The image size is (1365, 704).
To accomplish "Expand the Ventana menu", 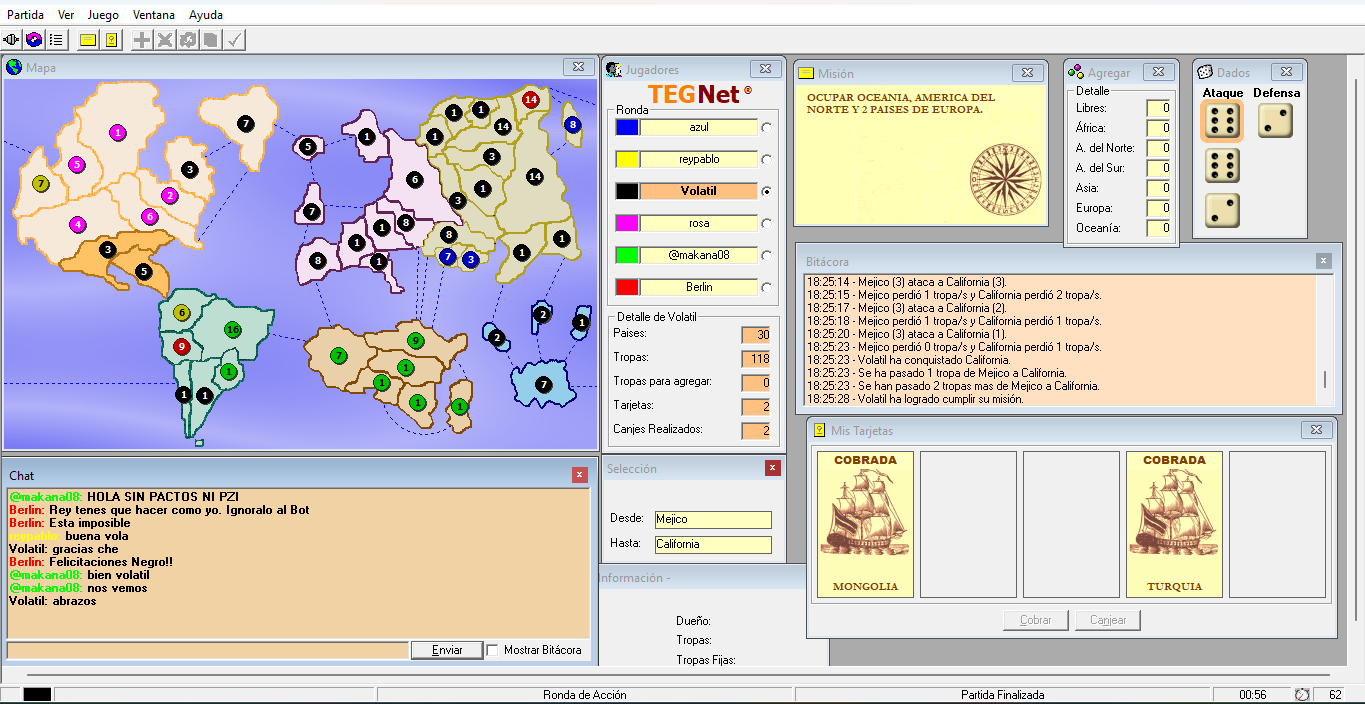I will pyautogui.click(x=154, y=15).
